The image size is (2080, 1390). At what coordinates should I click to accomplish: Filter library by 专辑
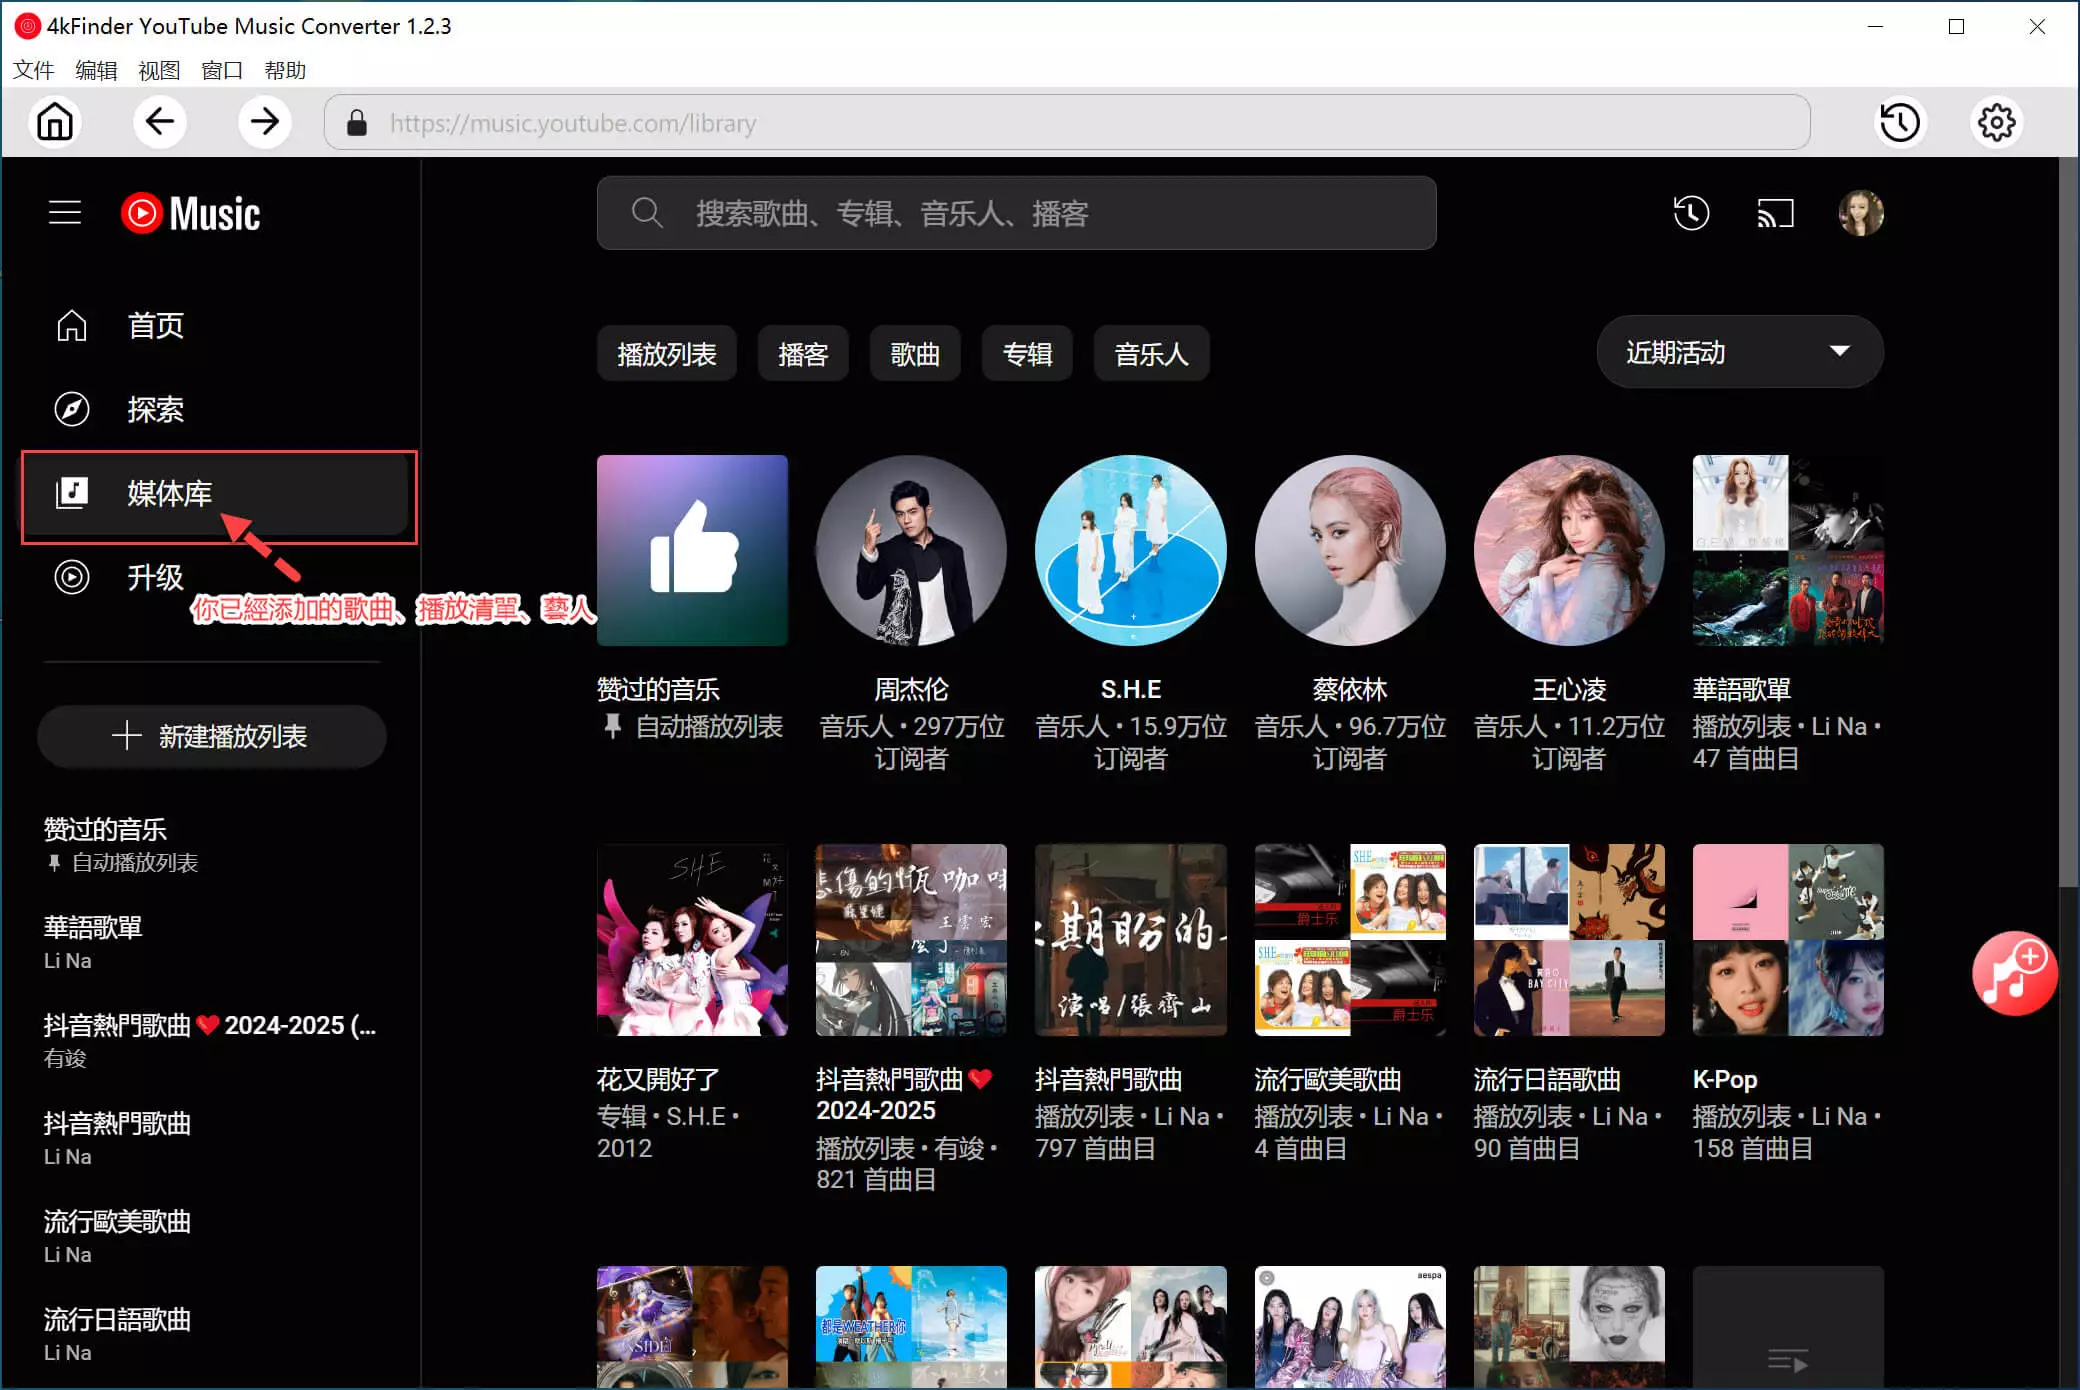click(x=1027, y=354)
